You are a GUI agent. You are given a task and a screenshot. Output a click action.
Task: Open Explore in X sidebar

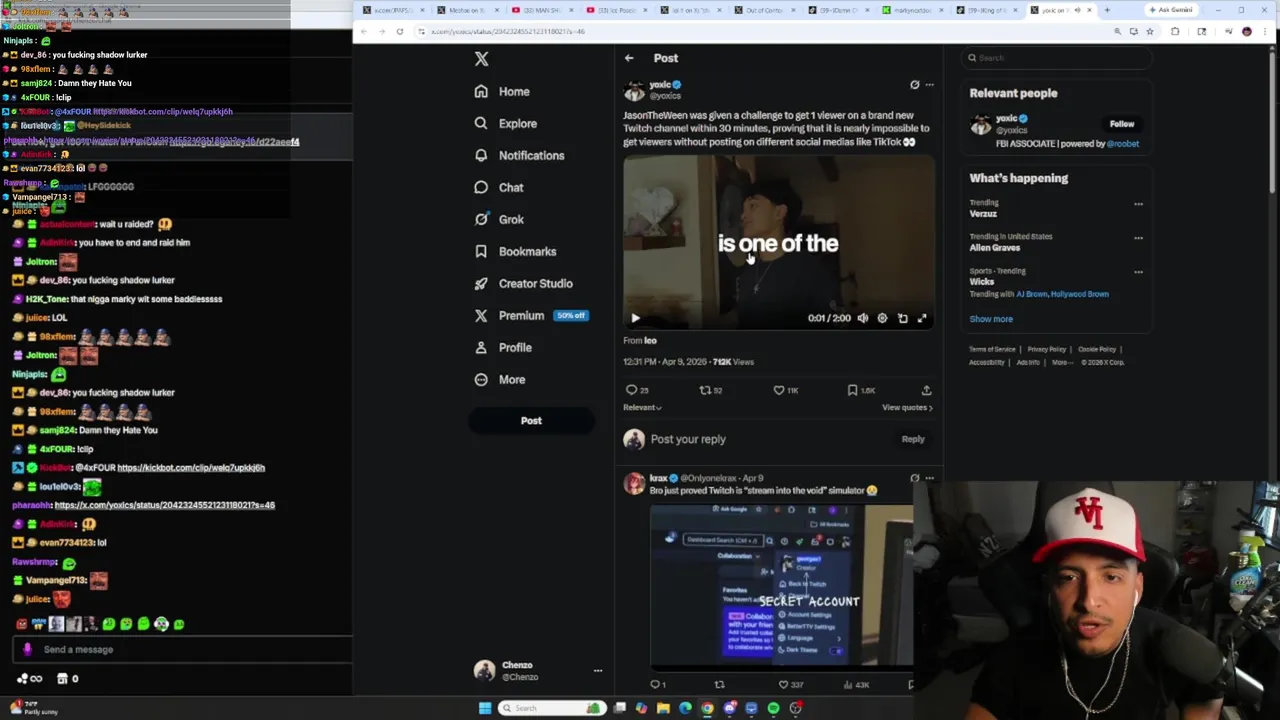coord(505,123)
